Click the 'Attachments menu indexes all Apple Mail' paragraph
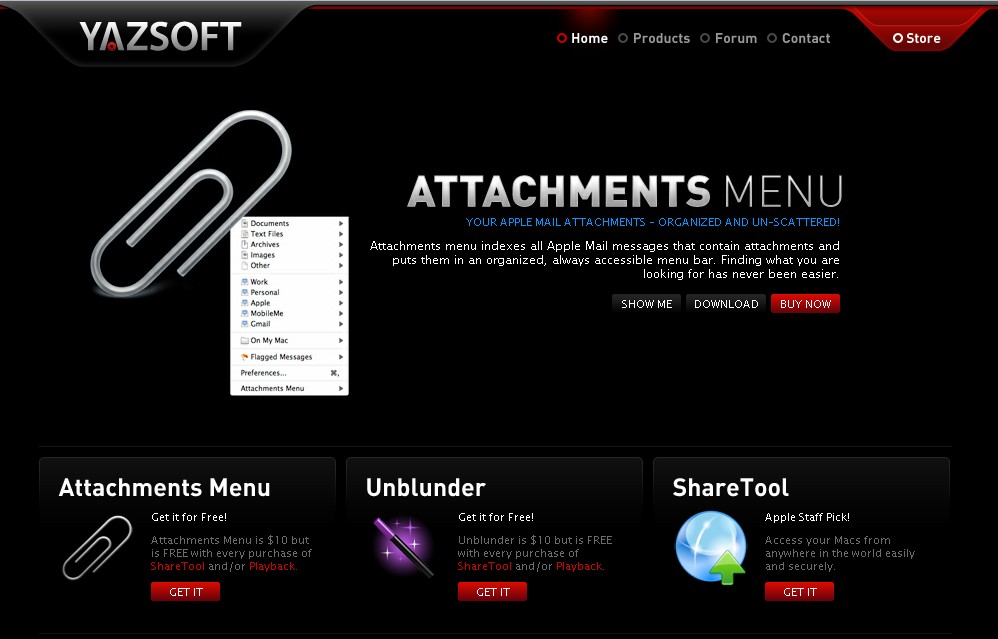Screen dimensions: 998x639 pos(605,260)
